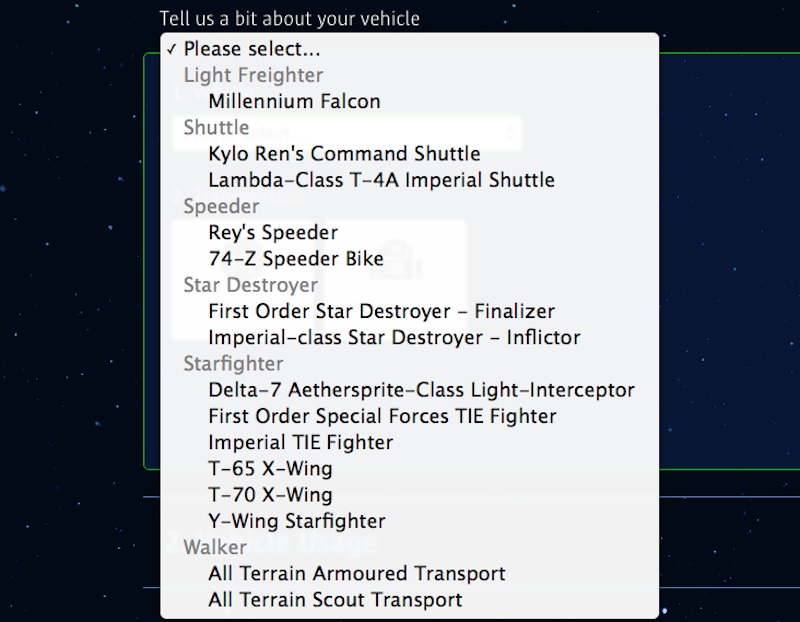Image resolution: width=800 pixels, height=622 pixels.
Task: Select First Order Star Destroyer - Finalizer
Action: point(380,311)
